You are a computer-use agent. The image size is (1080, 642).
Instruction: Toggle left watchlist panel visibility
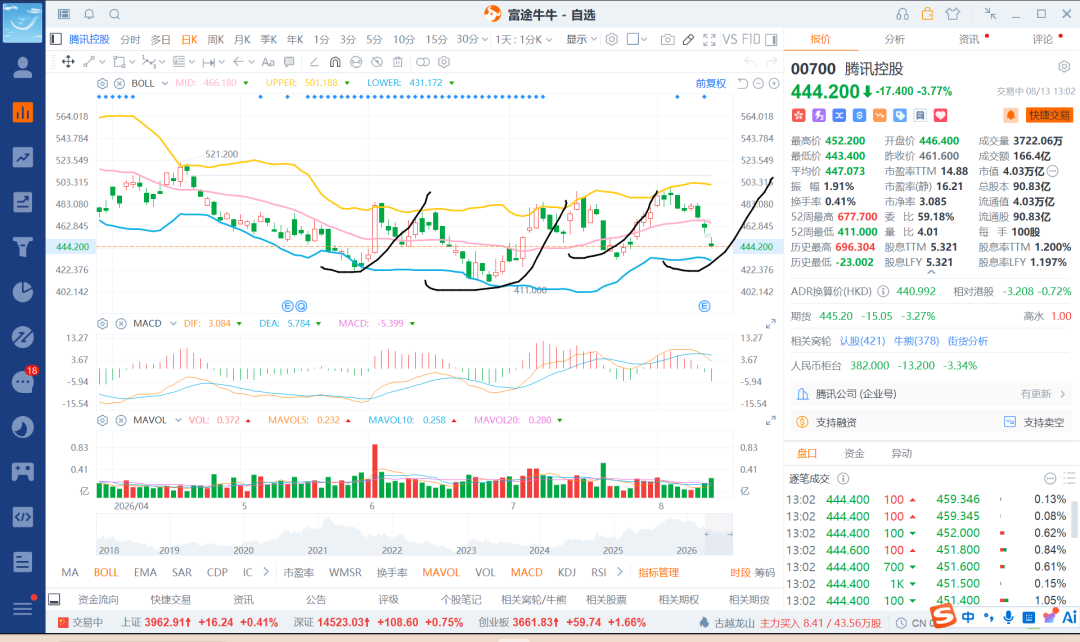(x=56, y=39)
